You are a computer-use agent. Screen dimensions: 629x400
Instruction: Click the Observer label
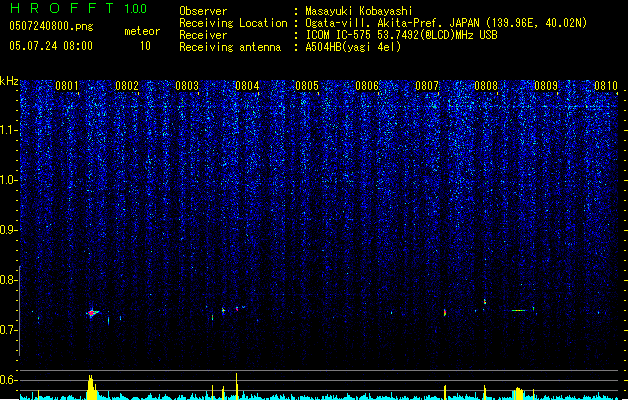203,11
